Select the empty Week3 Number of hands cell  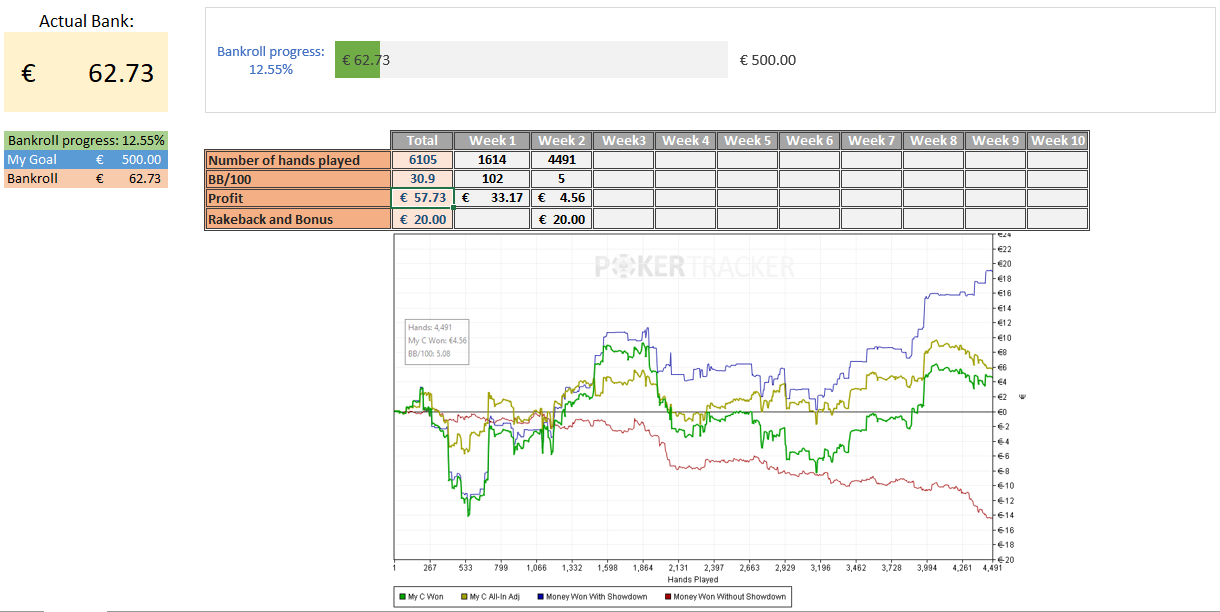624,160
